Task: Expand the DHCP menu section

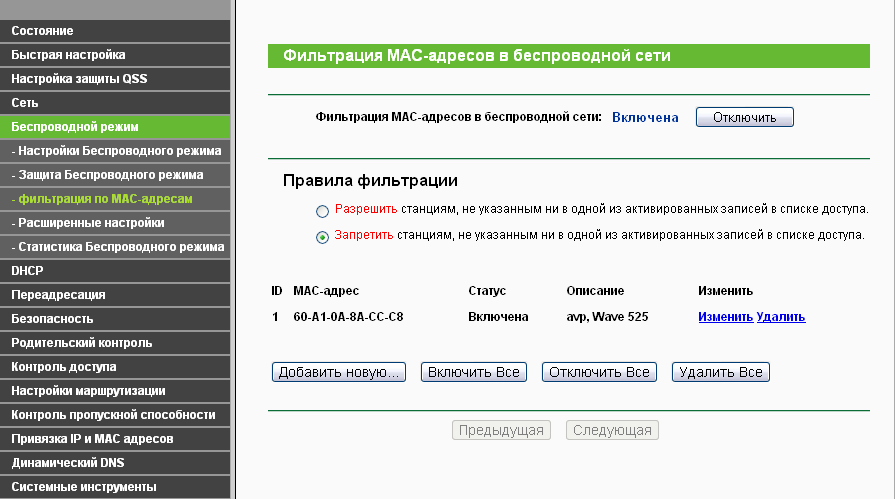Action: [115, 271]
